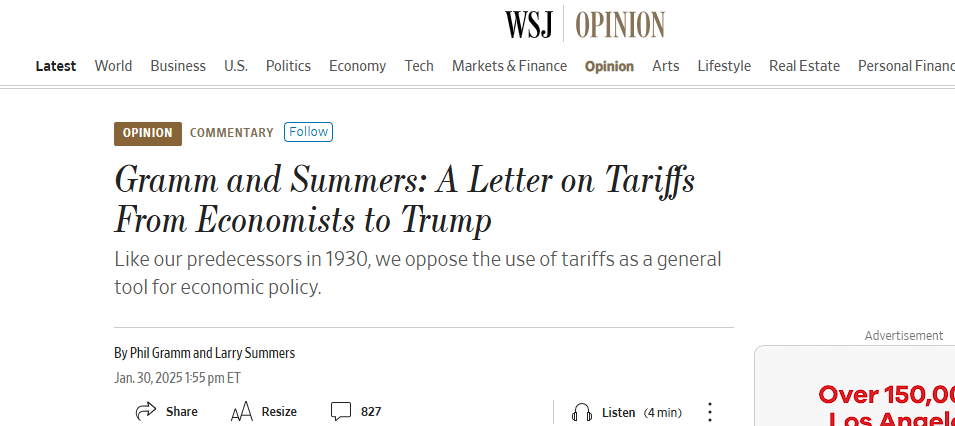The image size is (955, 426).
Task: Open the Real Estate section
Action: tap(804, 66)
